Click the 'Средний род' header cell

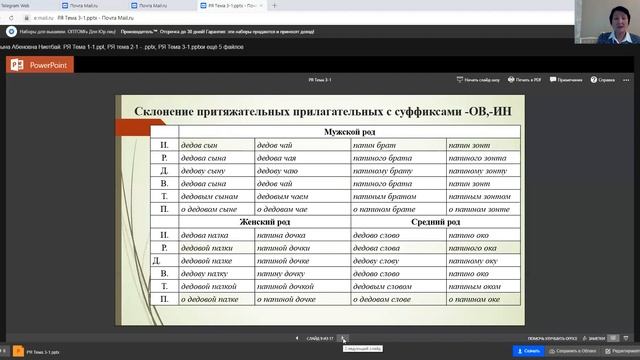pos(436,222)
